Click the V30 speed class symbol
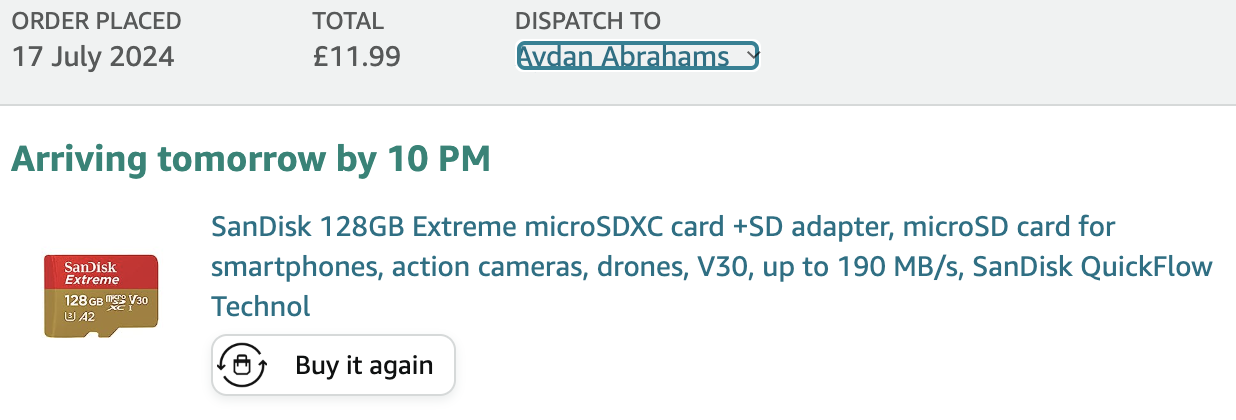 point(139,299)
